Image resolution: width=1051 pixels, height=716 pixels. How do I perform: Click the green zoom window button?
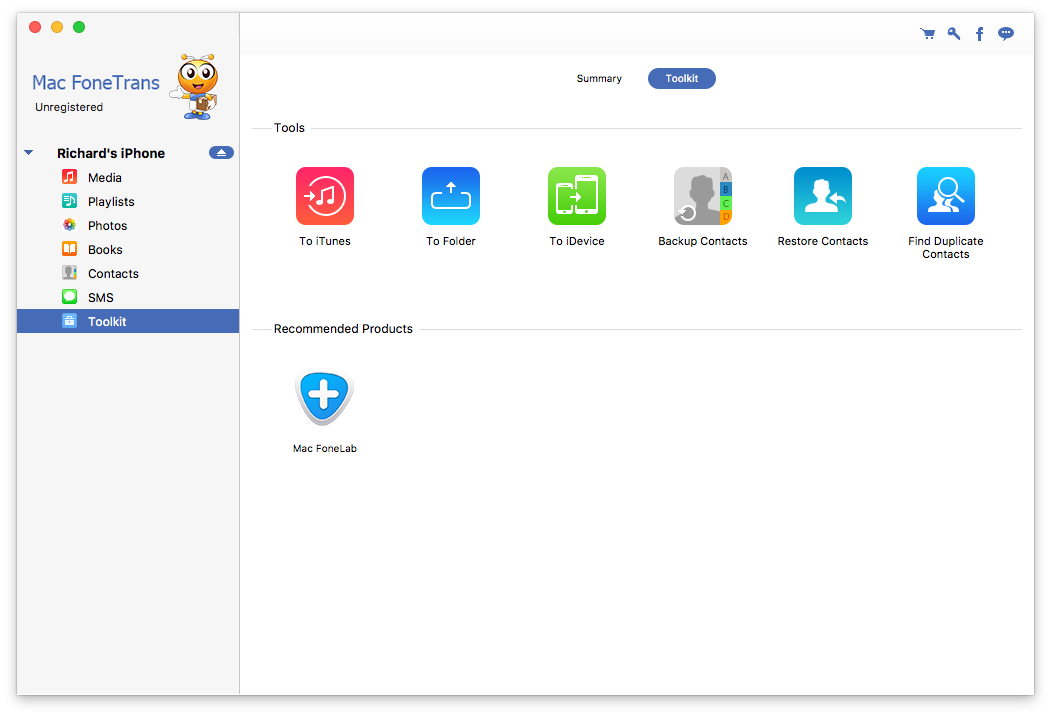pos(79,27)
